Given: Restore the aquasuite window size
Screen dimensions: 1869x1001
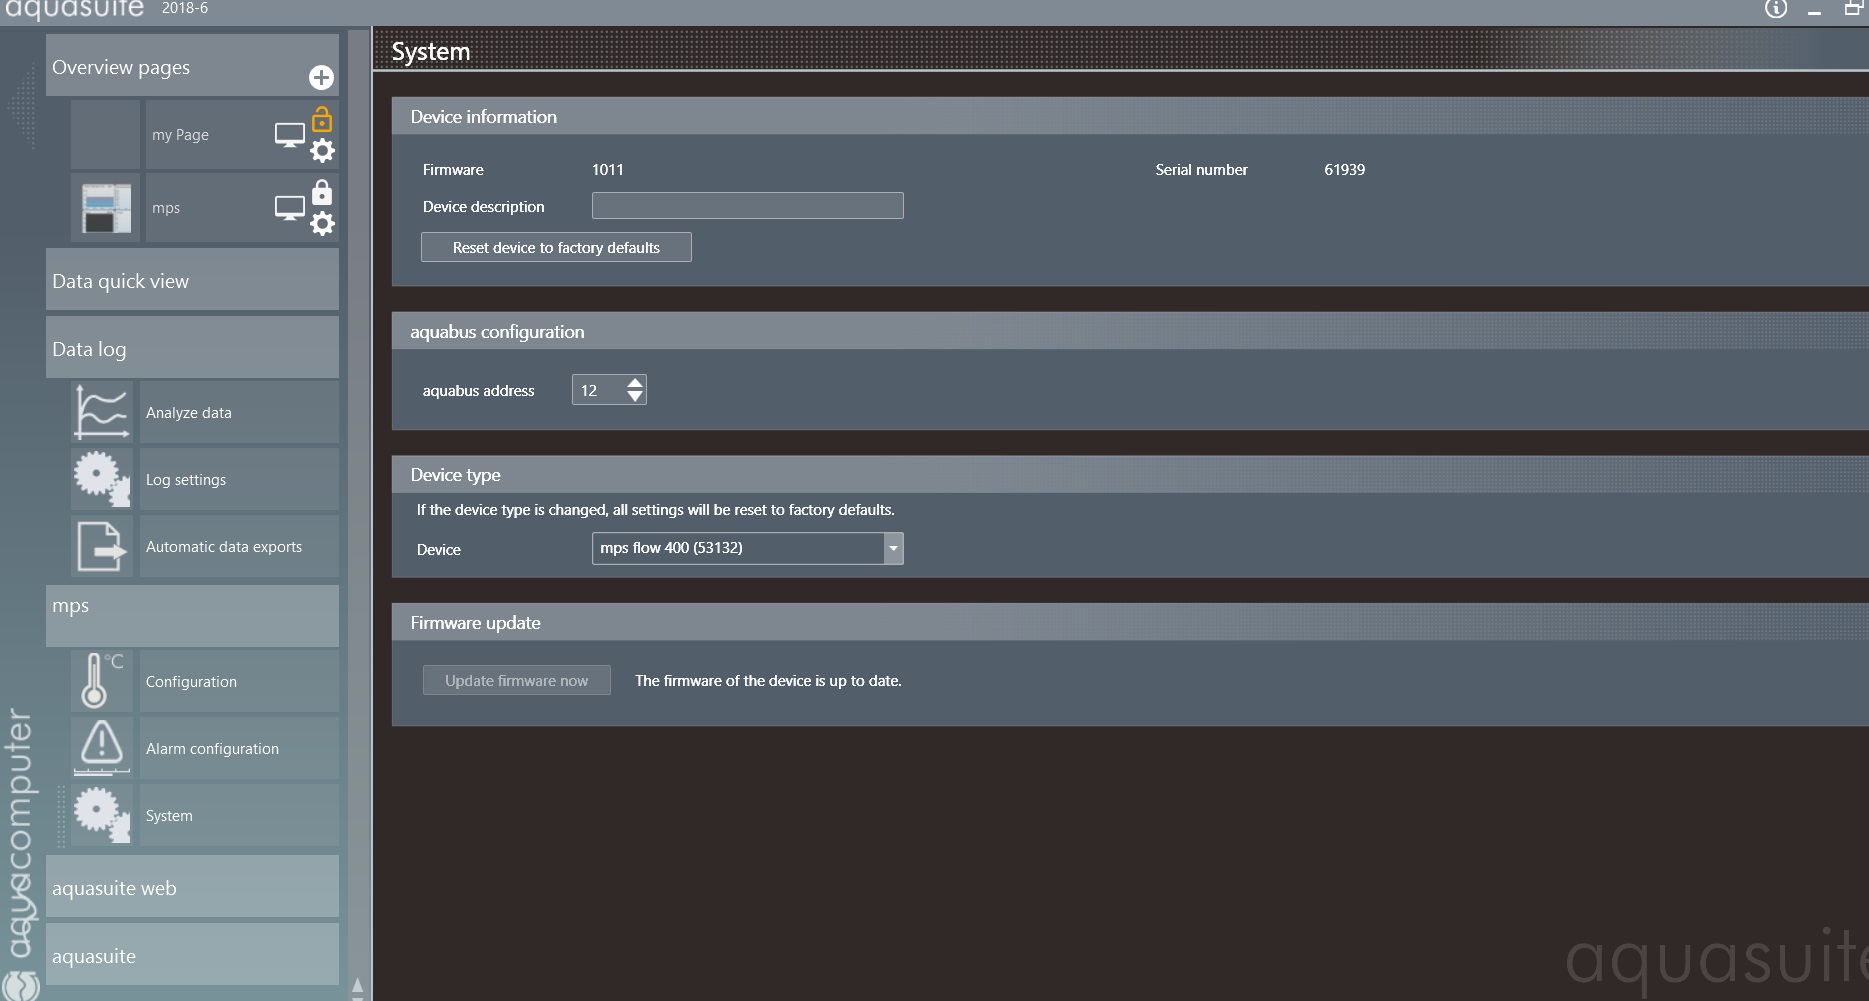Looking at the screenshot, I should (1853, 9).
